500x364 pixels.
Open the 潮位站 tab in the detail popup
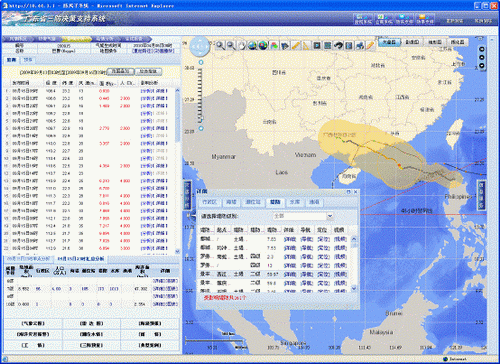[253, 202]
